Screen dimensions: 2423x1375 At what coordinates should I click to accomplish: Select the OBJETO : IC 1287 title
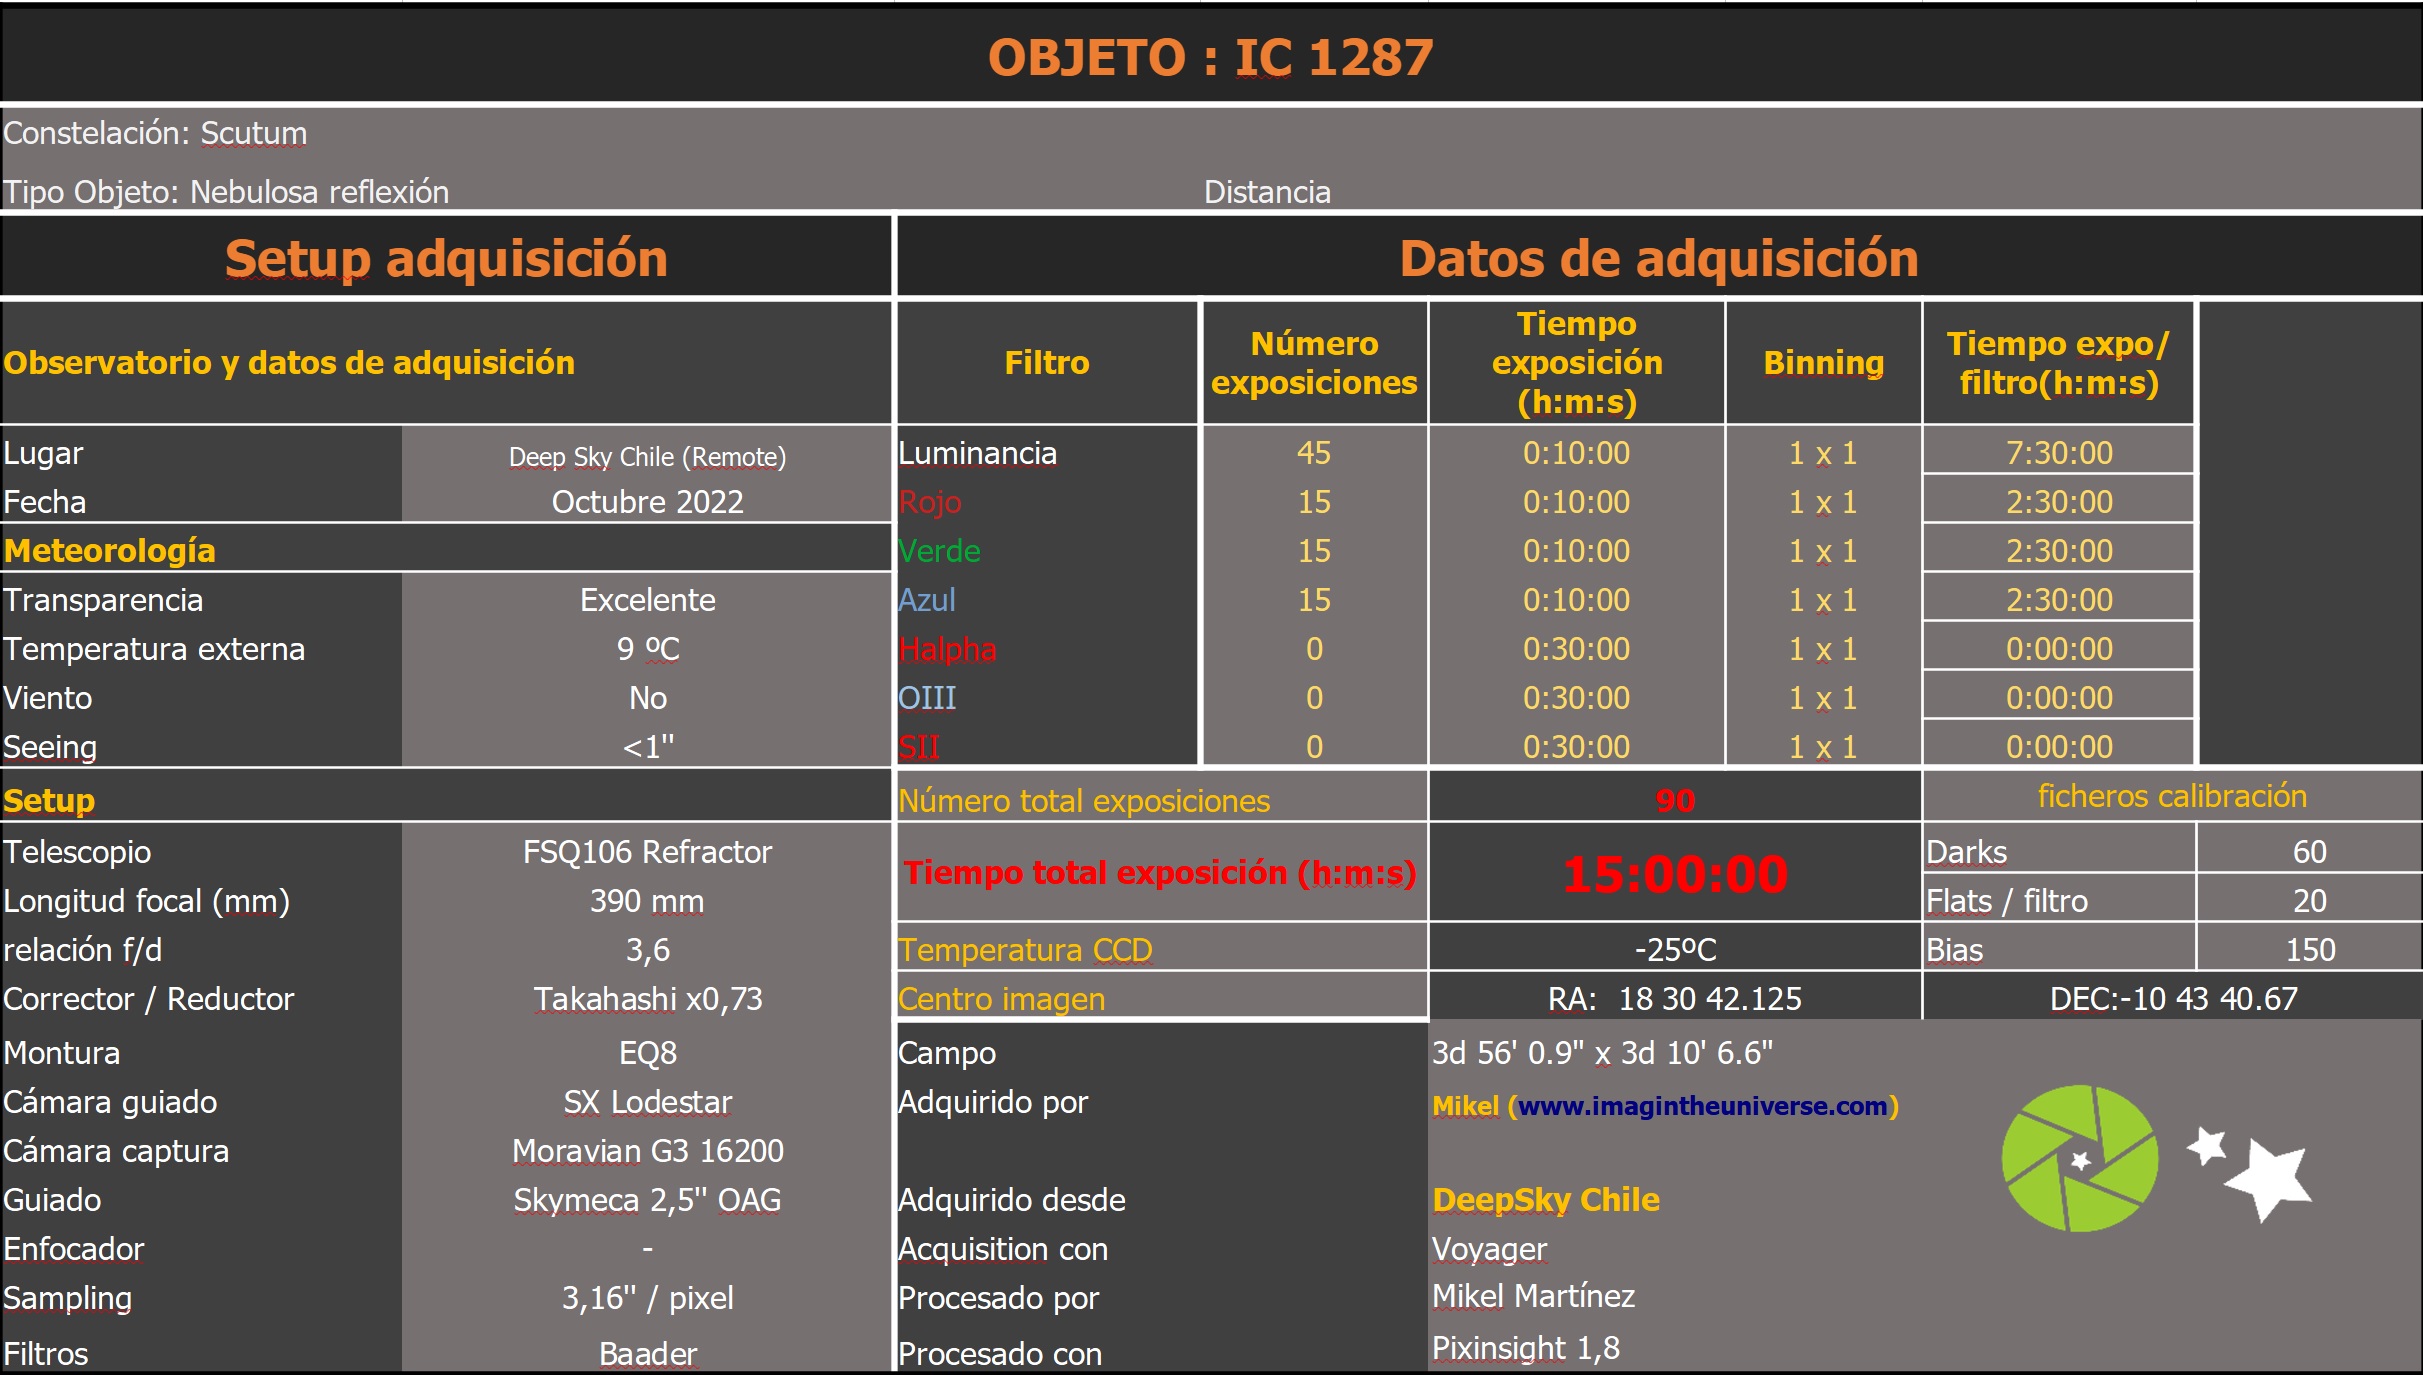point(1210,57)
